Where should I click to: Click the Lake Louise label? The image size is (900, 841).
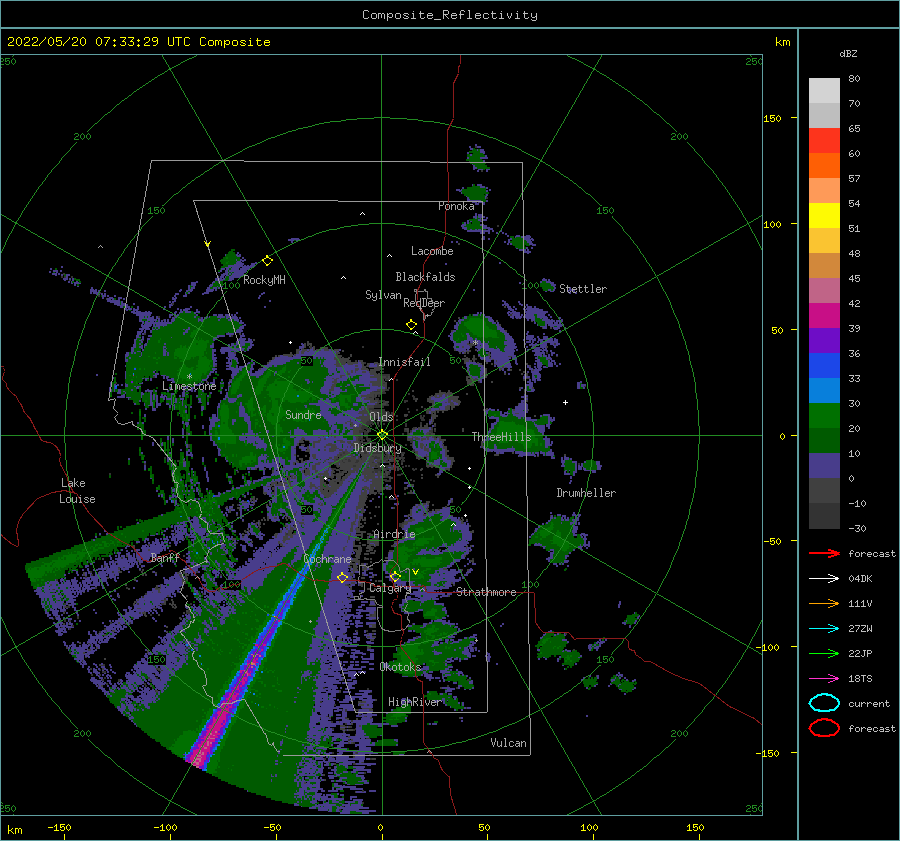point(77,491)
